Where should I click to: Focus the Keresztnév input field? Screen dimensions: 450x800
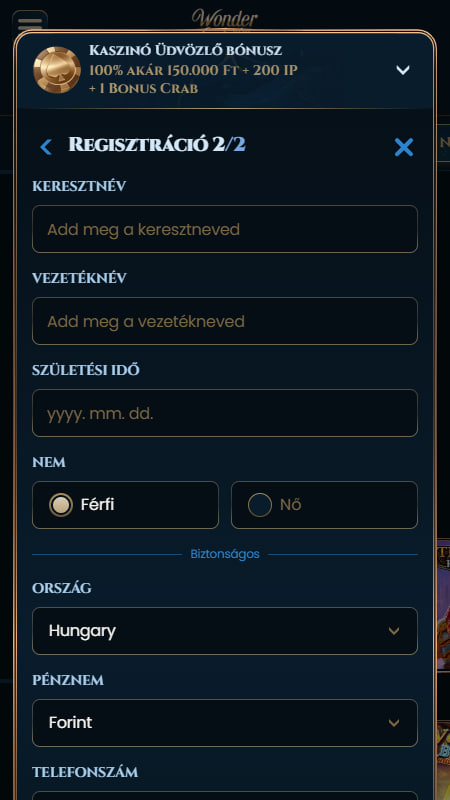[225, 229]
